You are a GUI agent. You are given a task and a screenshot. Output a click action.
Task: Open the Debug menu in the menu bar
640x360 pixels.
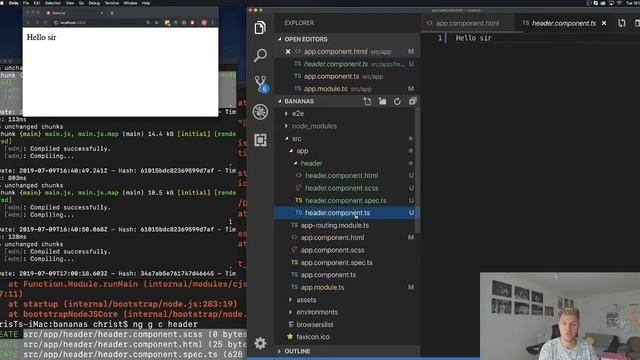[x=94, y=3]
